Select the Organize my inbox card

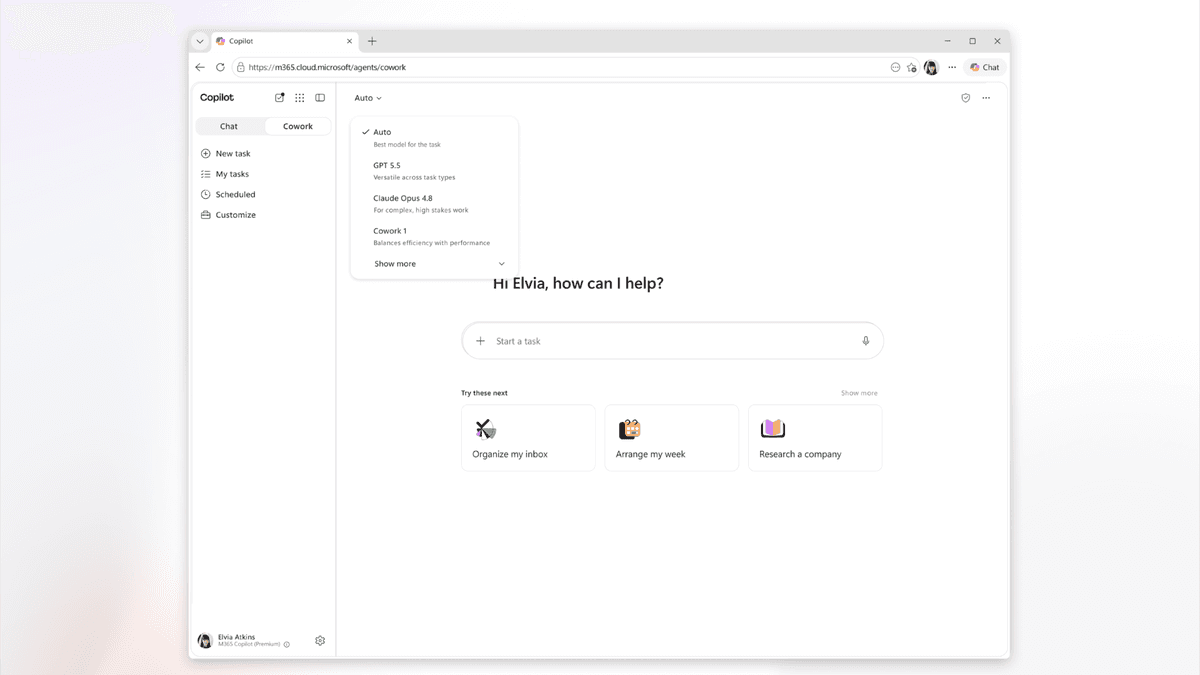point(528,437)
